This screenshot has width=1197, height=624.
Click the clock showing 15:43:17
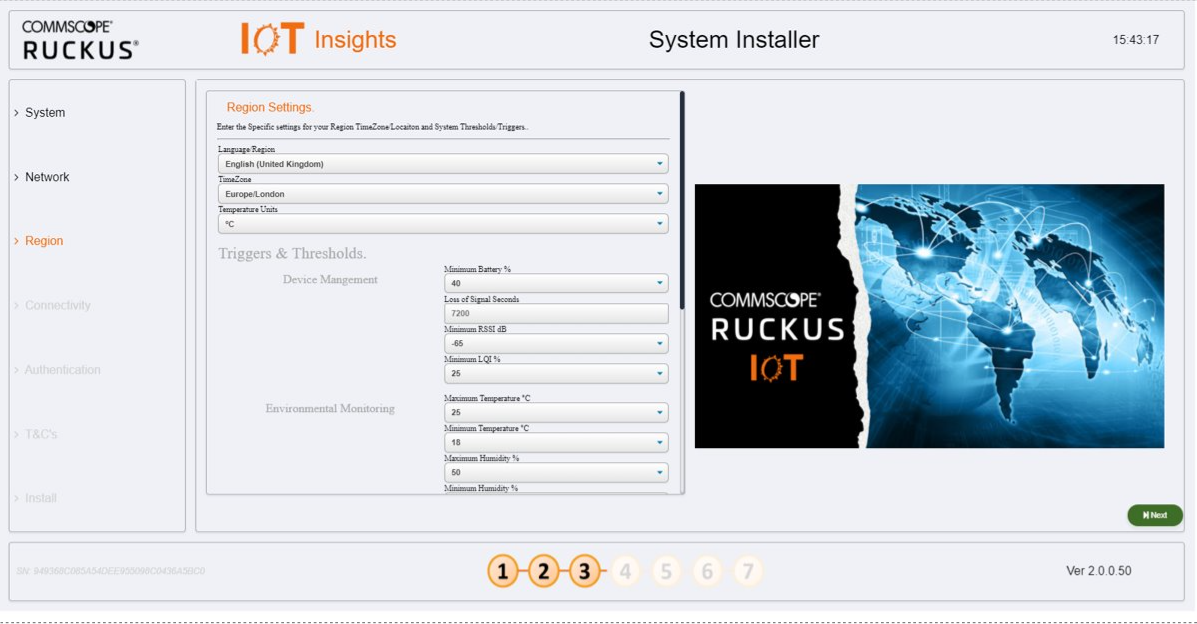[x=1135, y=40]
